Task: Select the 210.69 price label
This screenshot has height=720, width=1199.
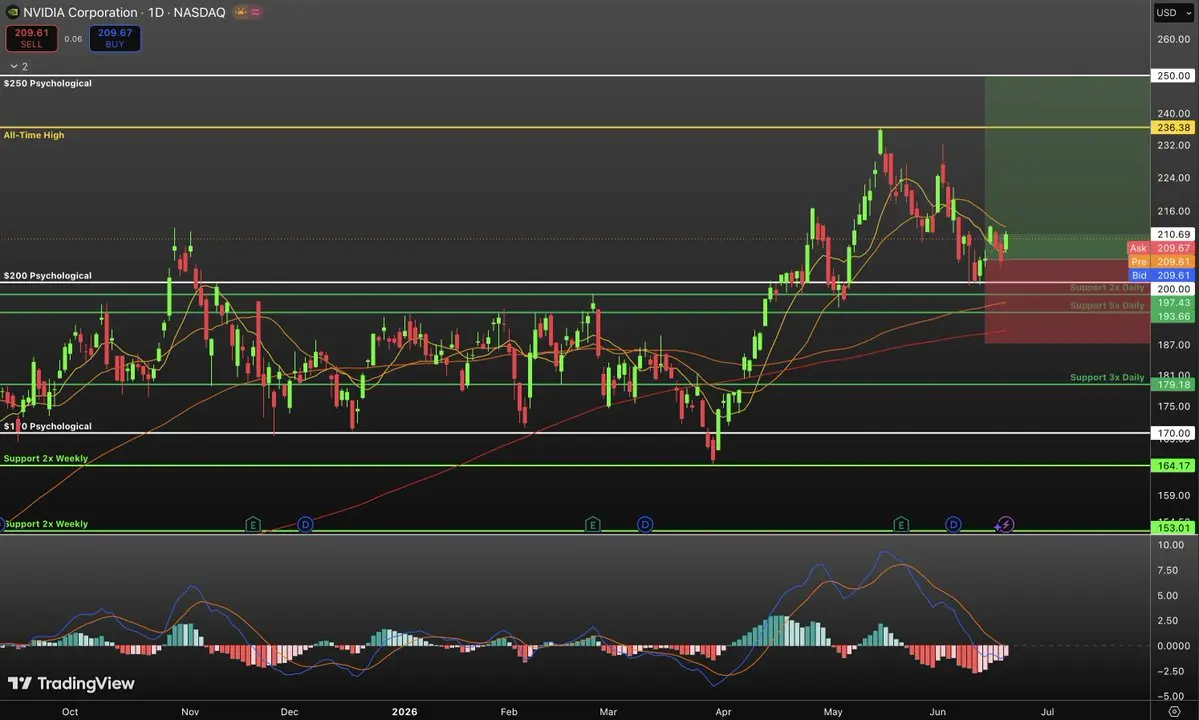Action: (x=1173, y=235)
